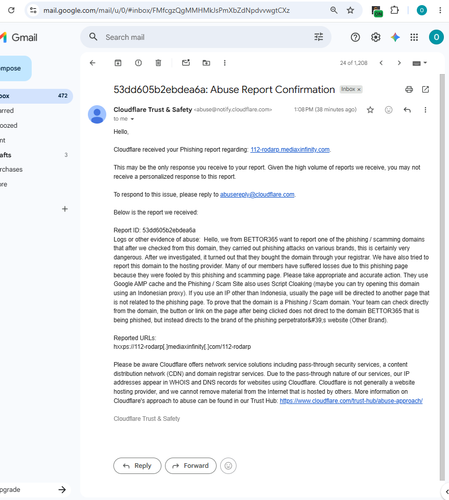Delete this email with trash icon
The width and height of the screenshot is (449, 500).
point(158,63)
